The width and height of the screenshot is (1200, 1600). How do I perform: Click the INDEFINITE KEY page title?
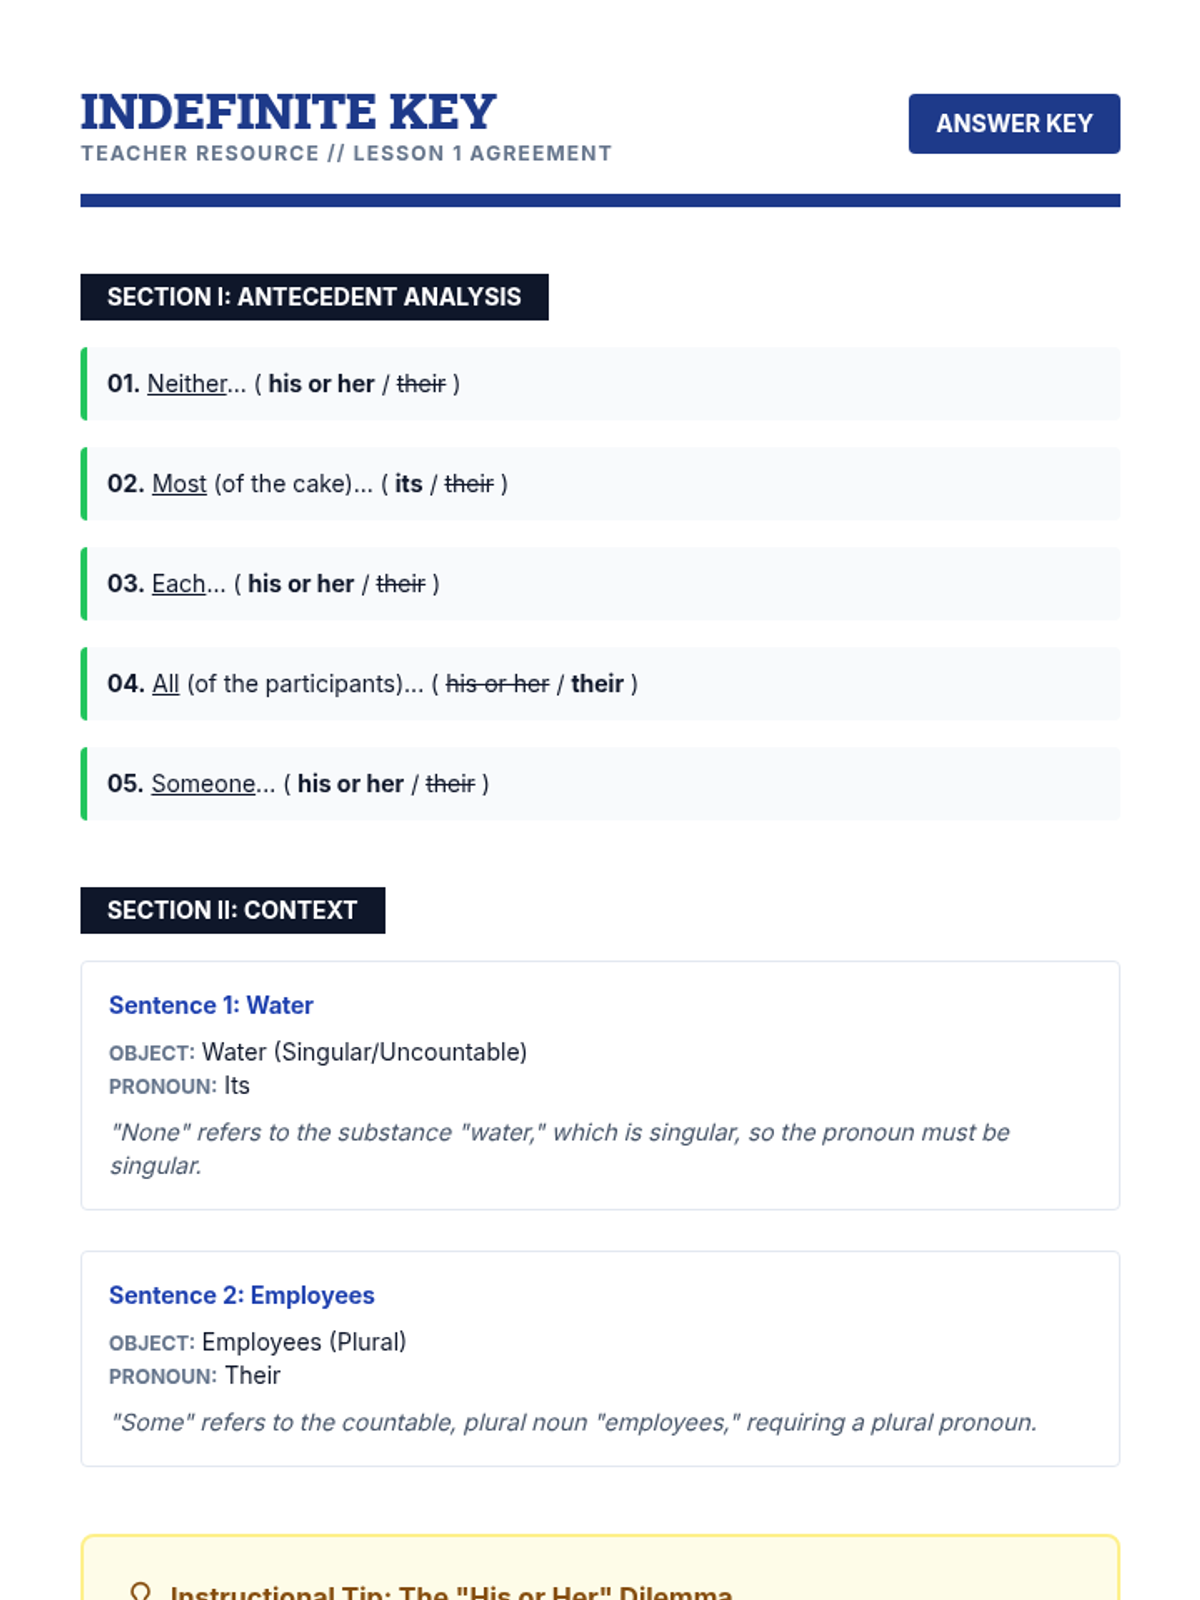pos(288,111)
